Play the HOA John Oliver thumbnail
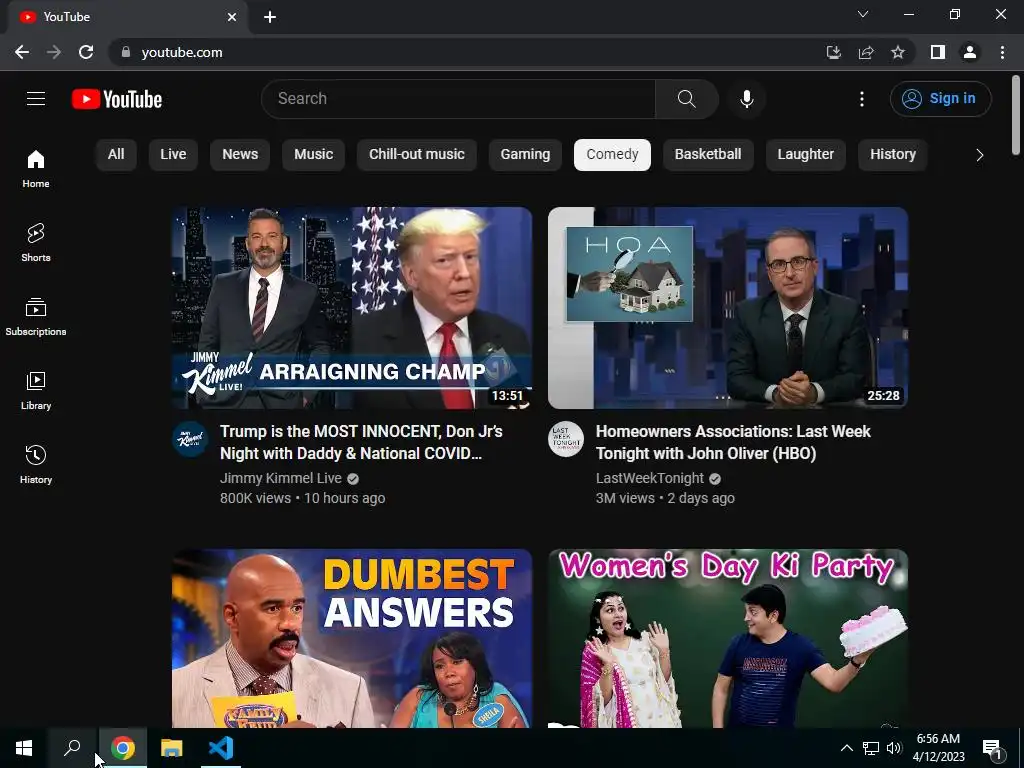1024x768 pixels. click(728, 308)
